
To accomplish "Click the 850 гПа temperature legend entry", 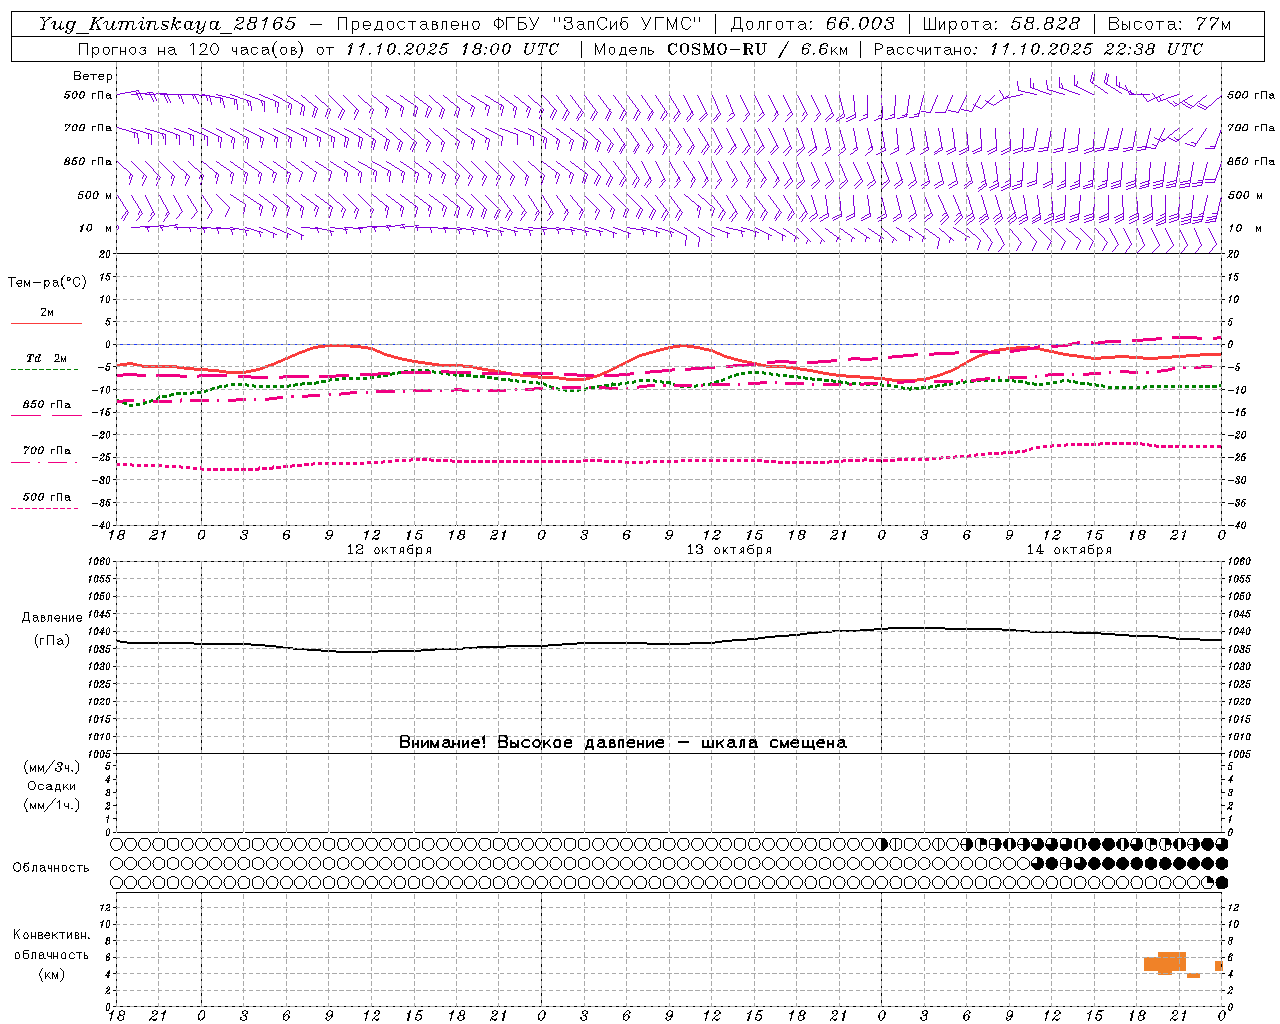I will coord(46,404).
